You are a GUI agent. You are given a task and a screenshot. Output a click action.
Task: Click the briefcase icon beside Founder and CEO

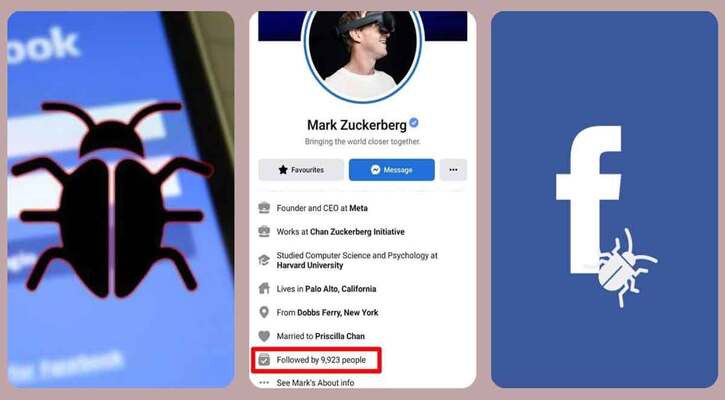(x=264, y=208)
